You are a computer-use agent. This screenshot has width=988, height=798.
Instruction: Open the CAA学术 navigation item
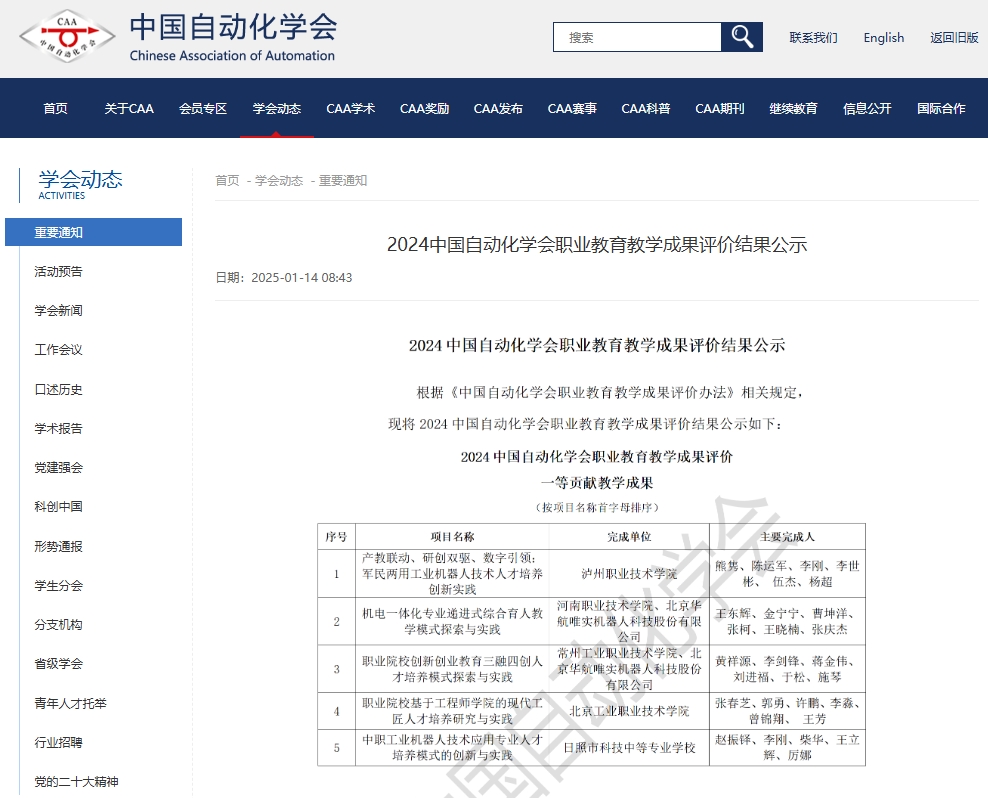pos(350,108)
